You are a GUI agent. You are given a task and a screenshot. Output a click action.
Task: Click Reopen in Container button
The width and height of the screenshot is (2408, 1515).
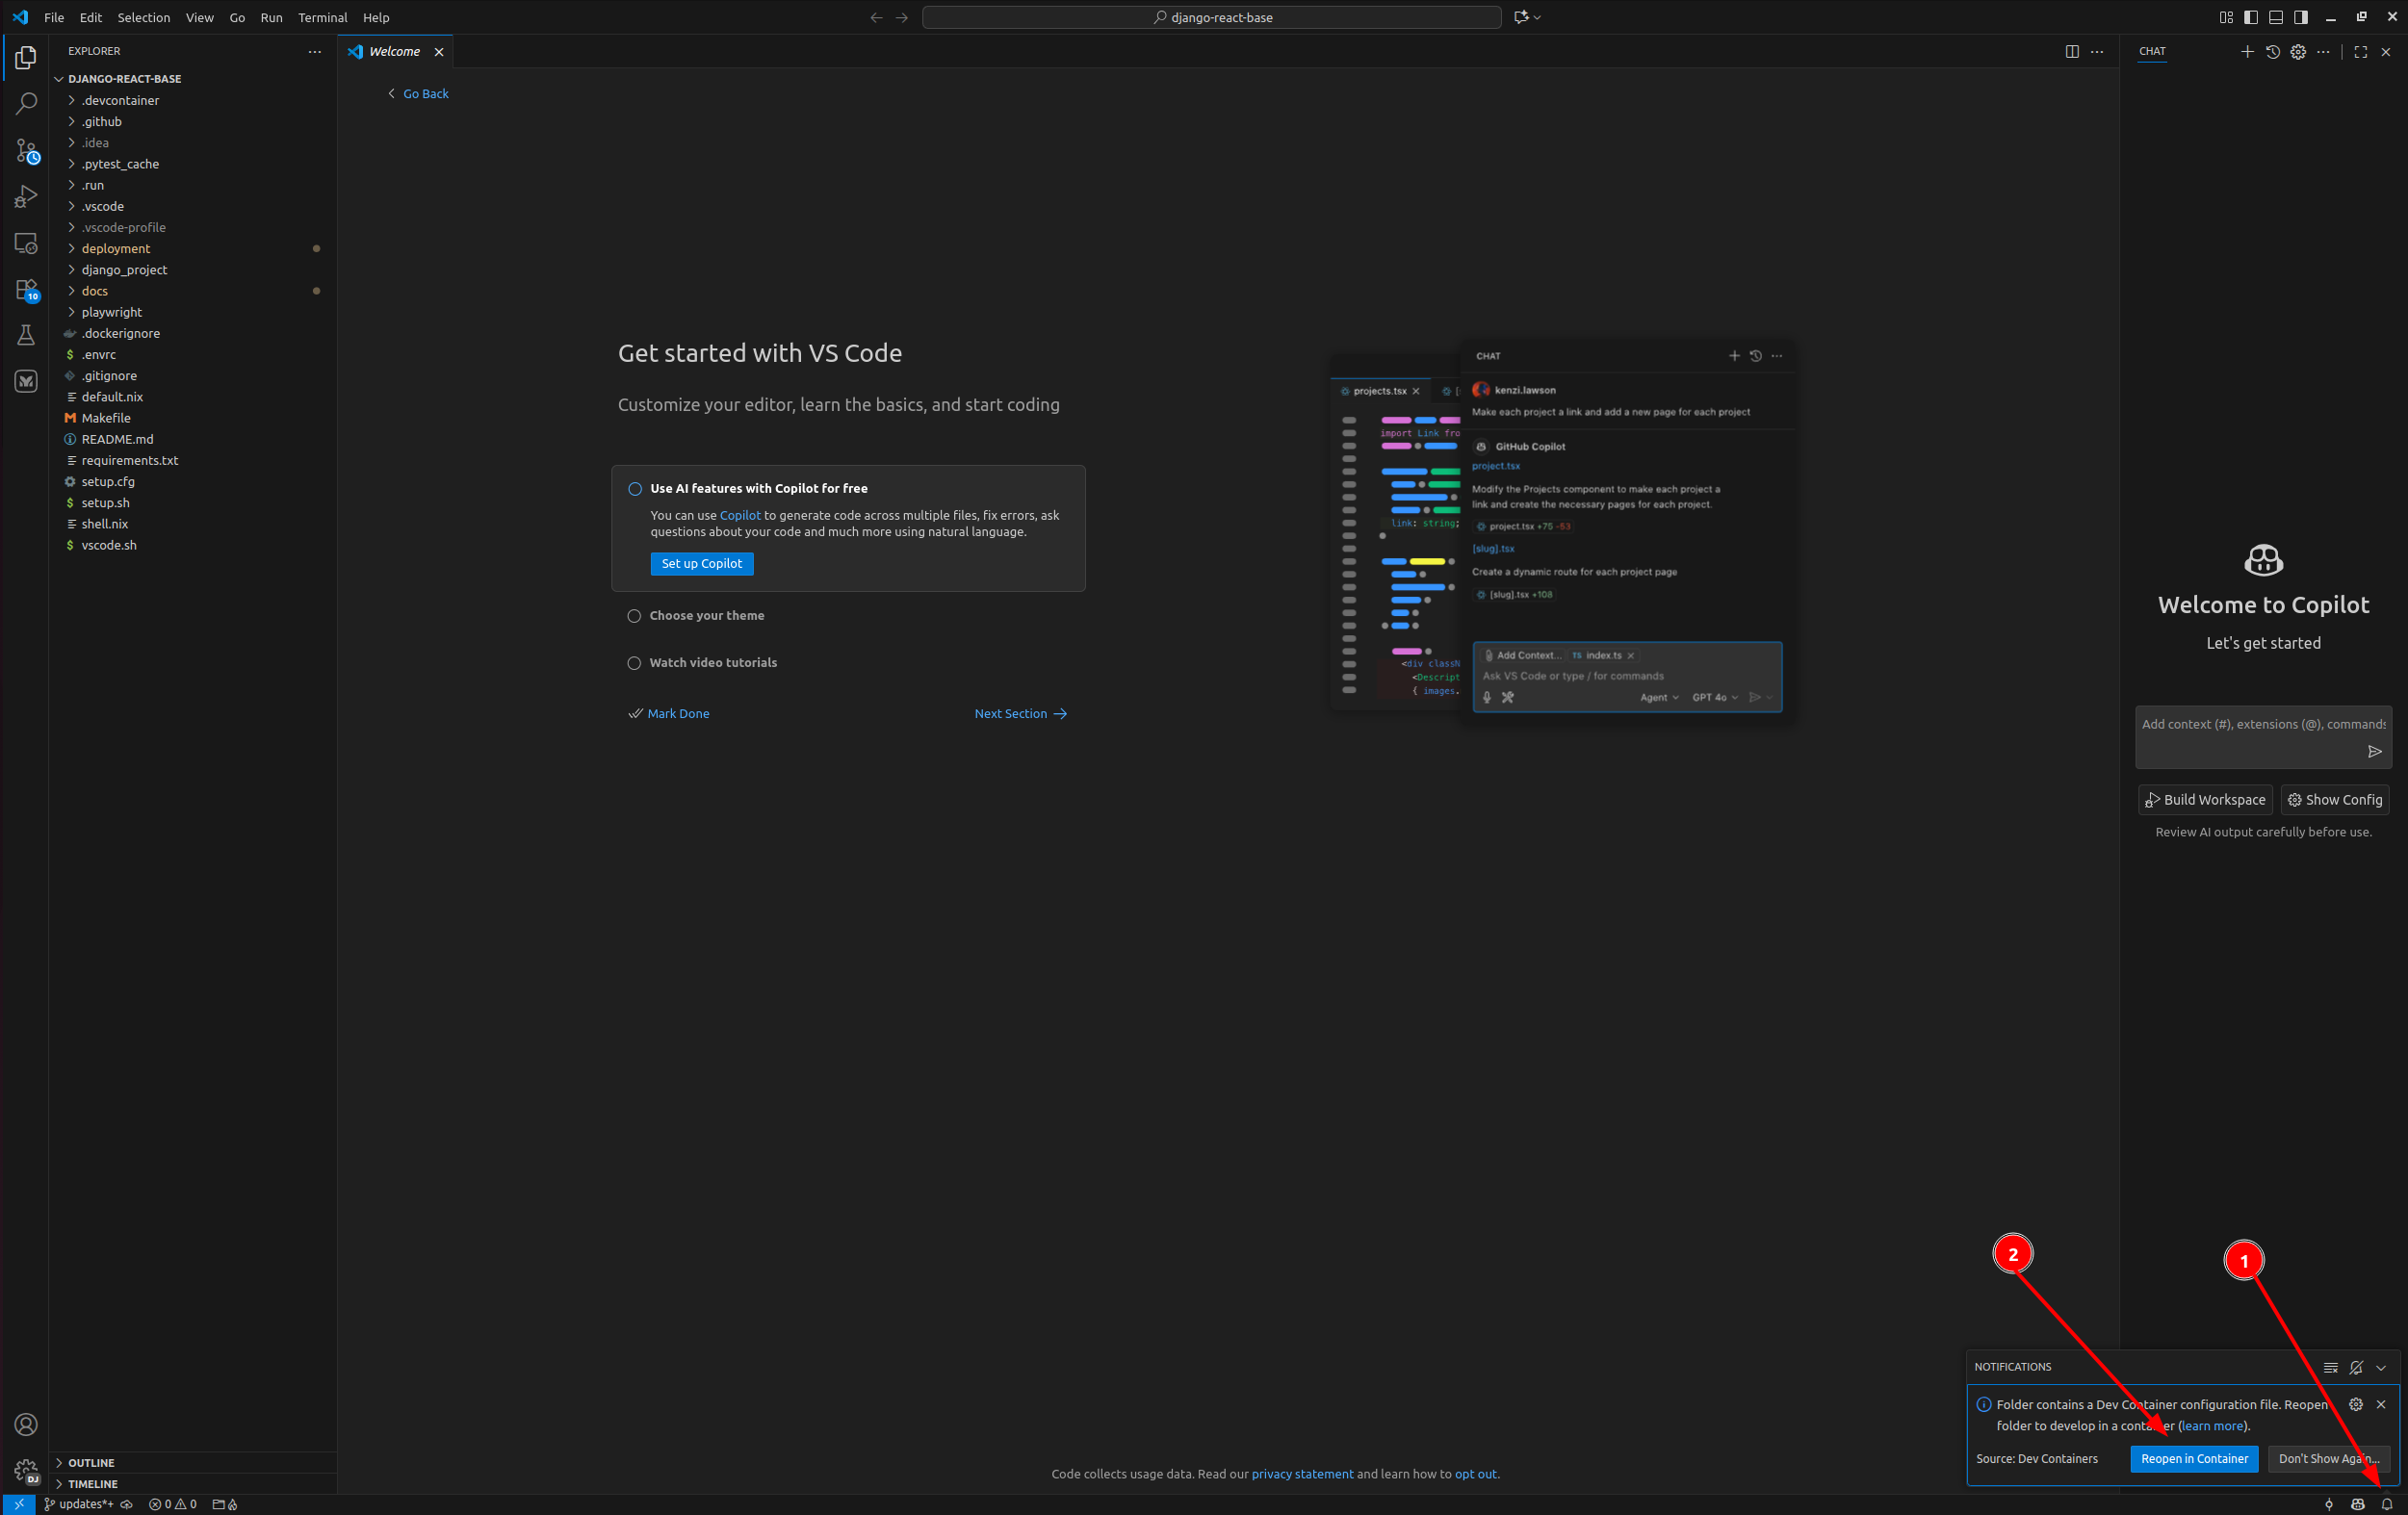[x=2194, y=1458]
